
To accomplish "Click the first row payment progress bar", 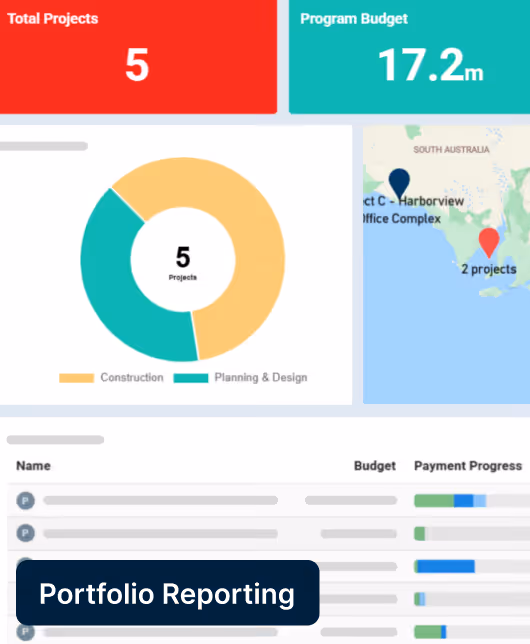I will 472,501.
